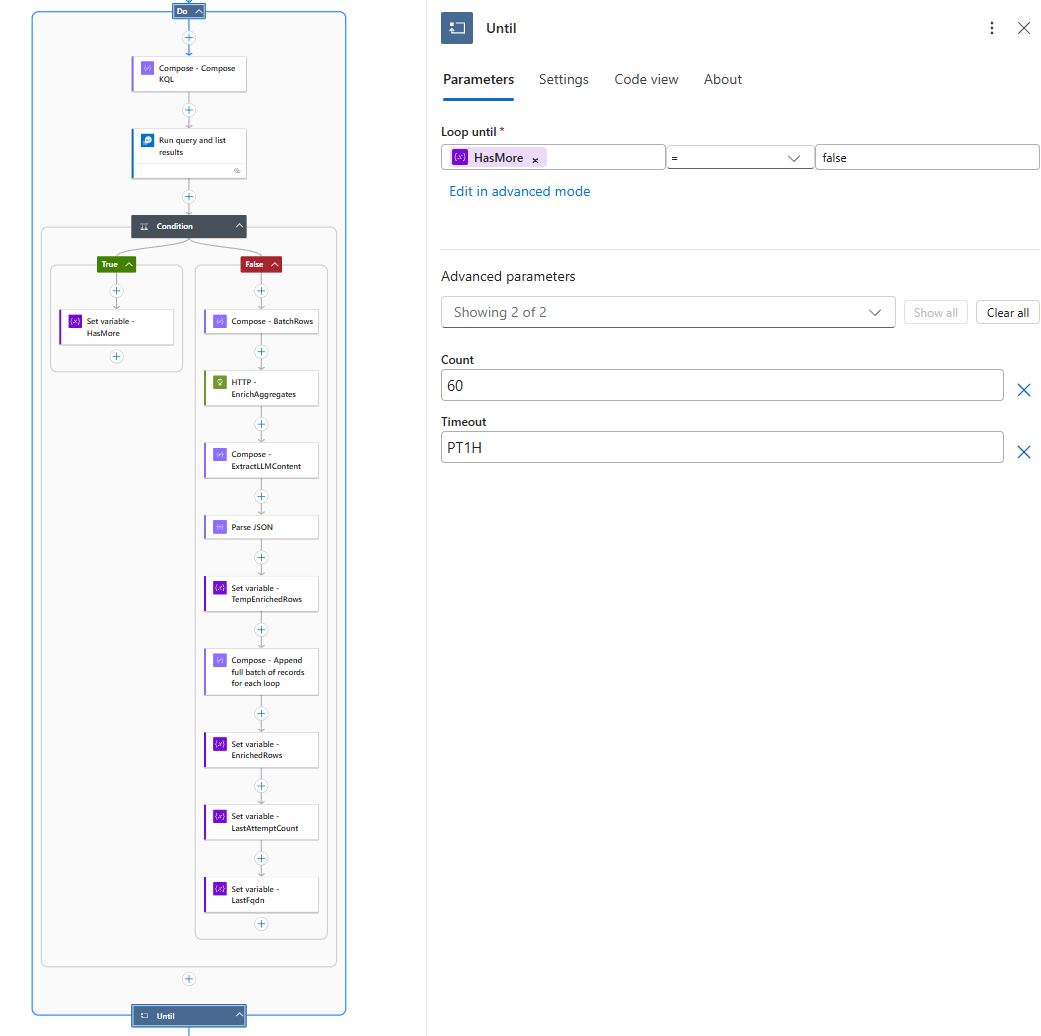Remove the Timeout parameter with its X icon
Viewport: 1041px width, 1036px height.
[1023, 452]
